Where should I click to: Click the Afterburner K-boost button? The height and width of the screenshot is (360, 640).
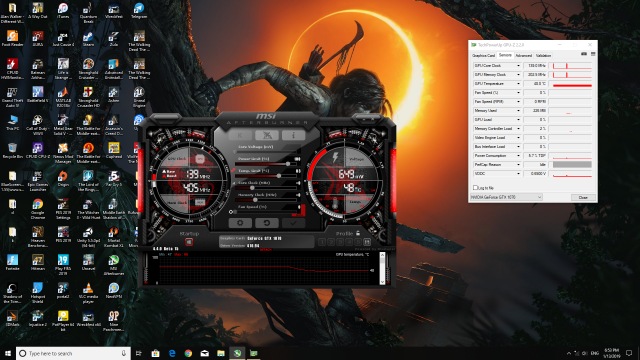[x=240, y=135]
